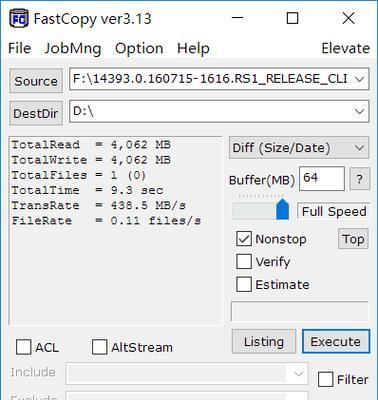The image size is (378, 400).
Task: Click the FastCopy app icon in title bar
Action: click(19, 18)
